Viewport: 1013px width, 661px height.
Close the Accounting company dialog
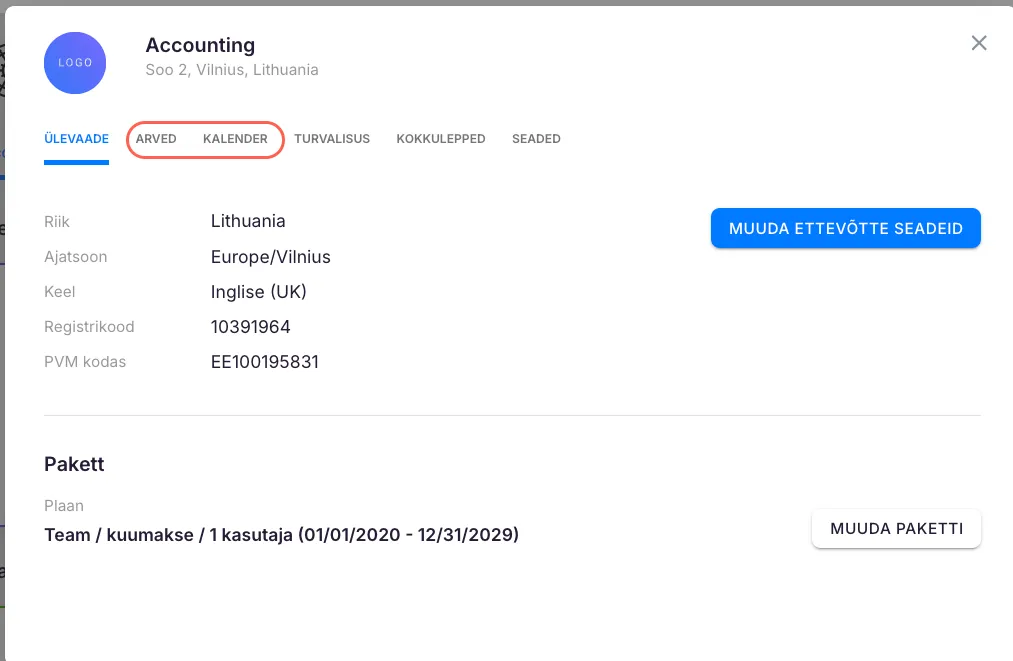tap(979, 43)
